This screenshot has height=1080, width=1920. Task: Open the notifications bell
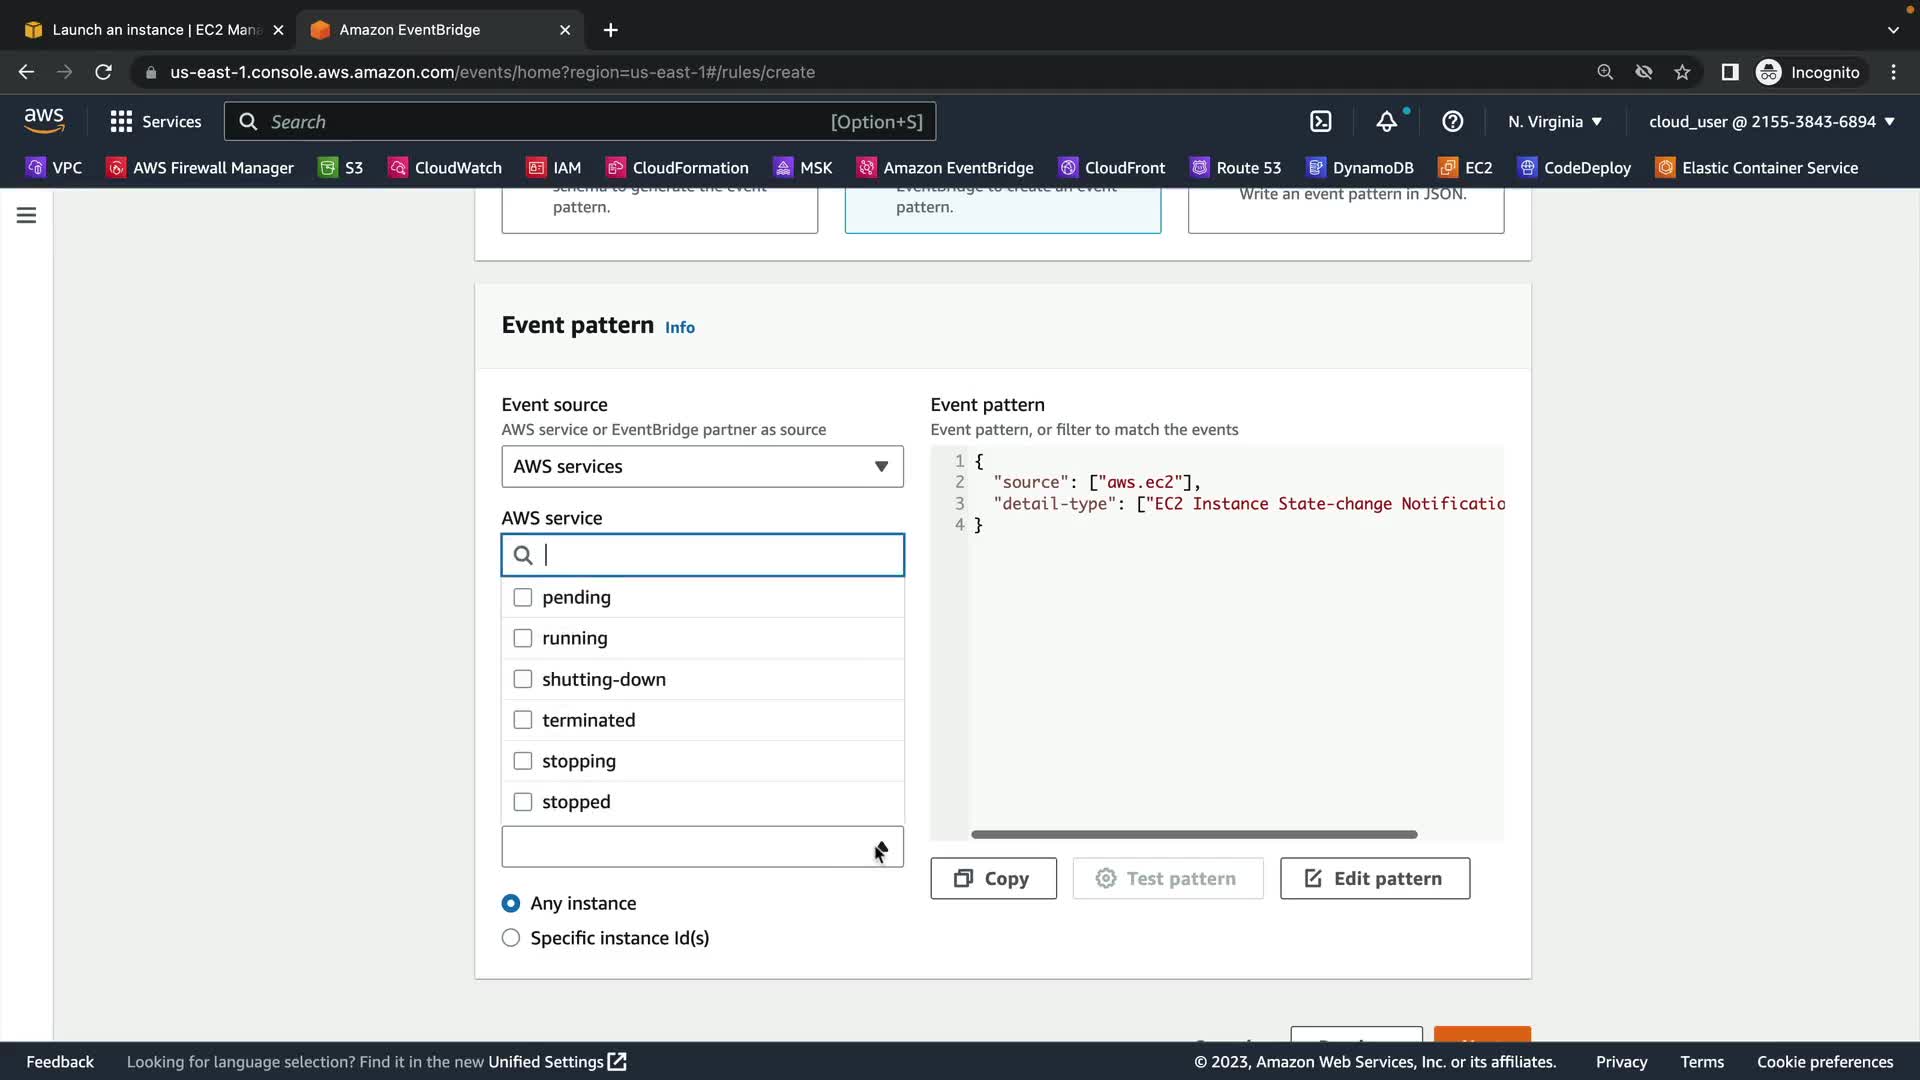[1386, 121]
